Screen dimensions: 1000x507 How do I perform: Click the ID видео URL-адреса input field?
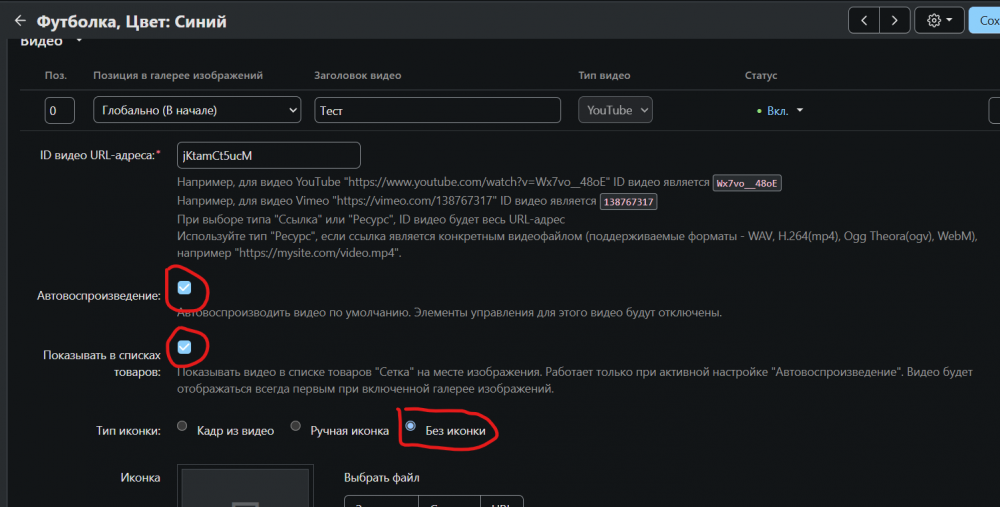267,155
